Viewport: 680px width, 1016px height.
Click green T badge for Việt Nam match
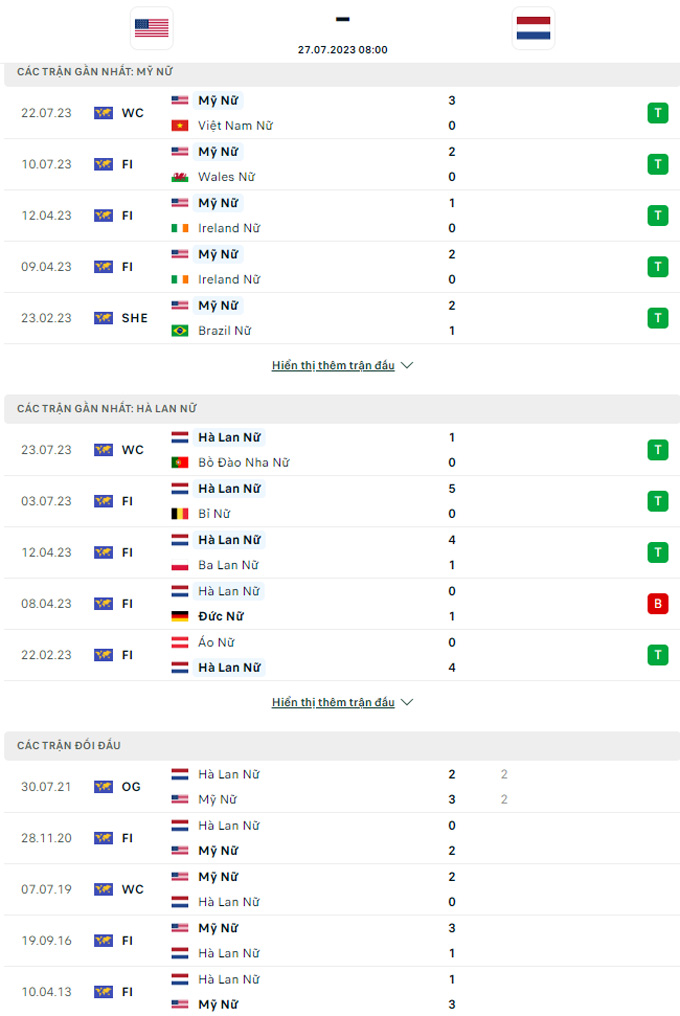(657, 113)
